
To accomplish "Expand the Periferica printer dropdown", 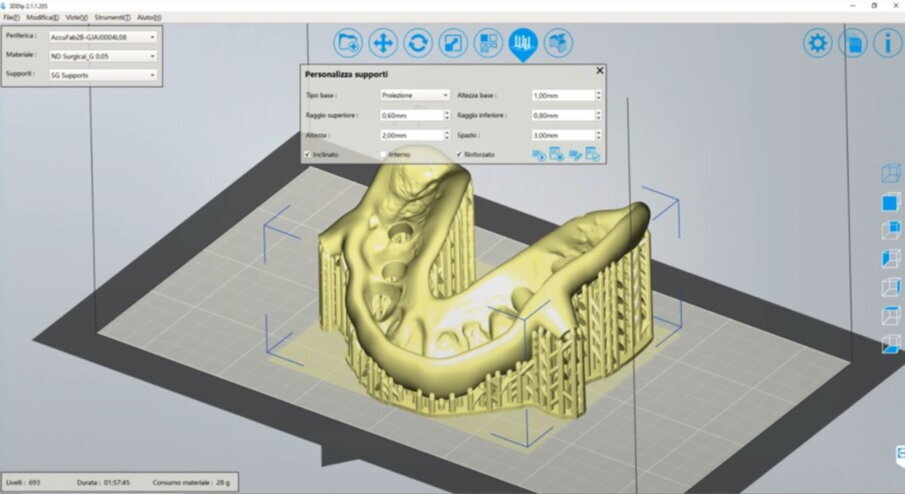I will (x=102, y=37).
